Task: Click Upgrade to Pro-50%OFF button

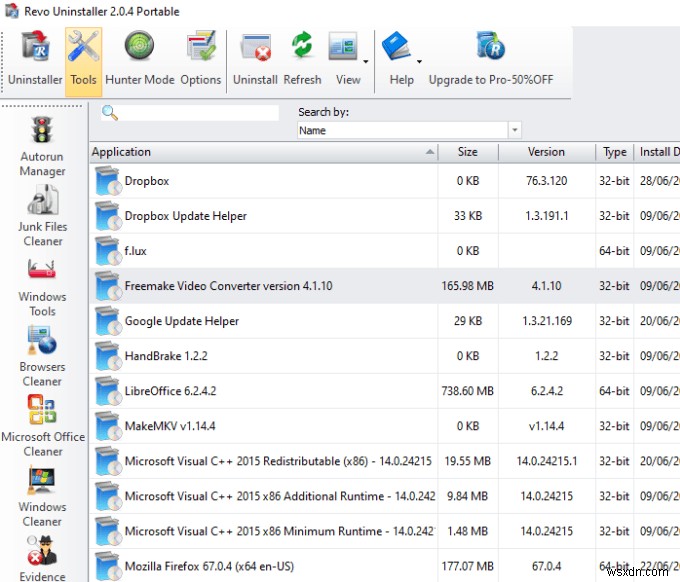Action: [x=490, y=58]
